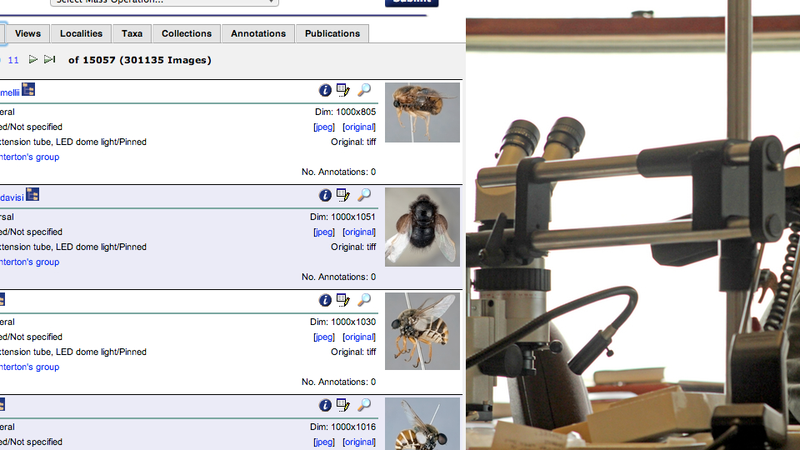Click edit icon for 1000x1051 image
Image resolution: width=800 pixels, height=450 pixels.
click(343, 195)
